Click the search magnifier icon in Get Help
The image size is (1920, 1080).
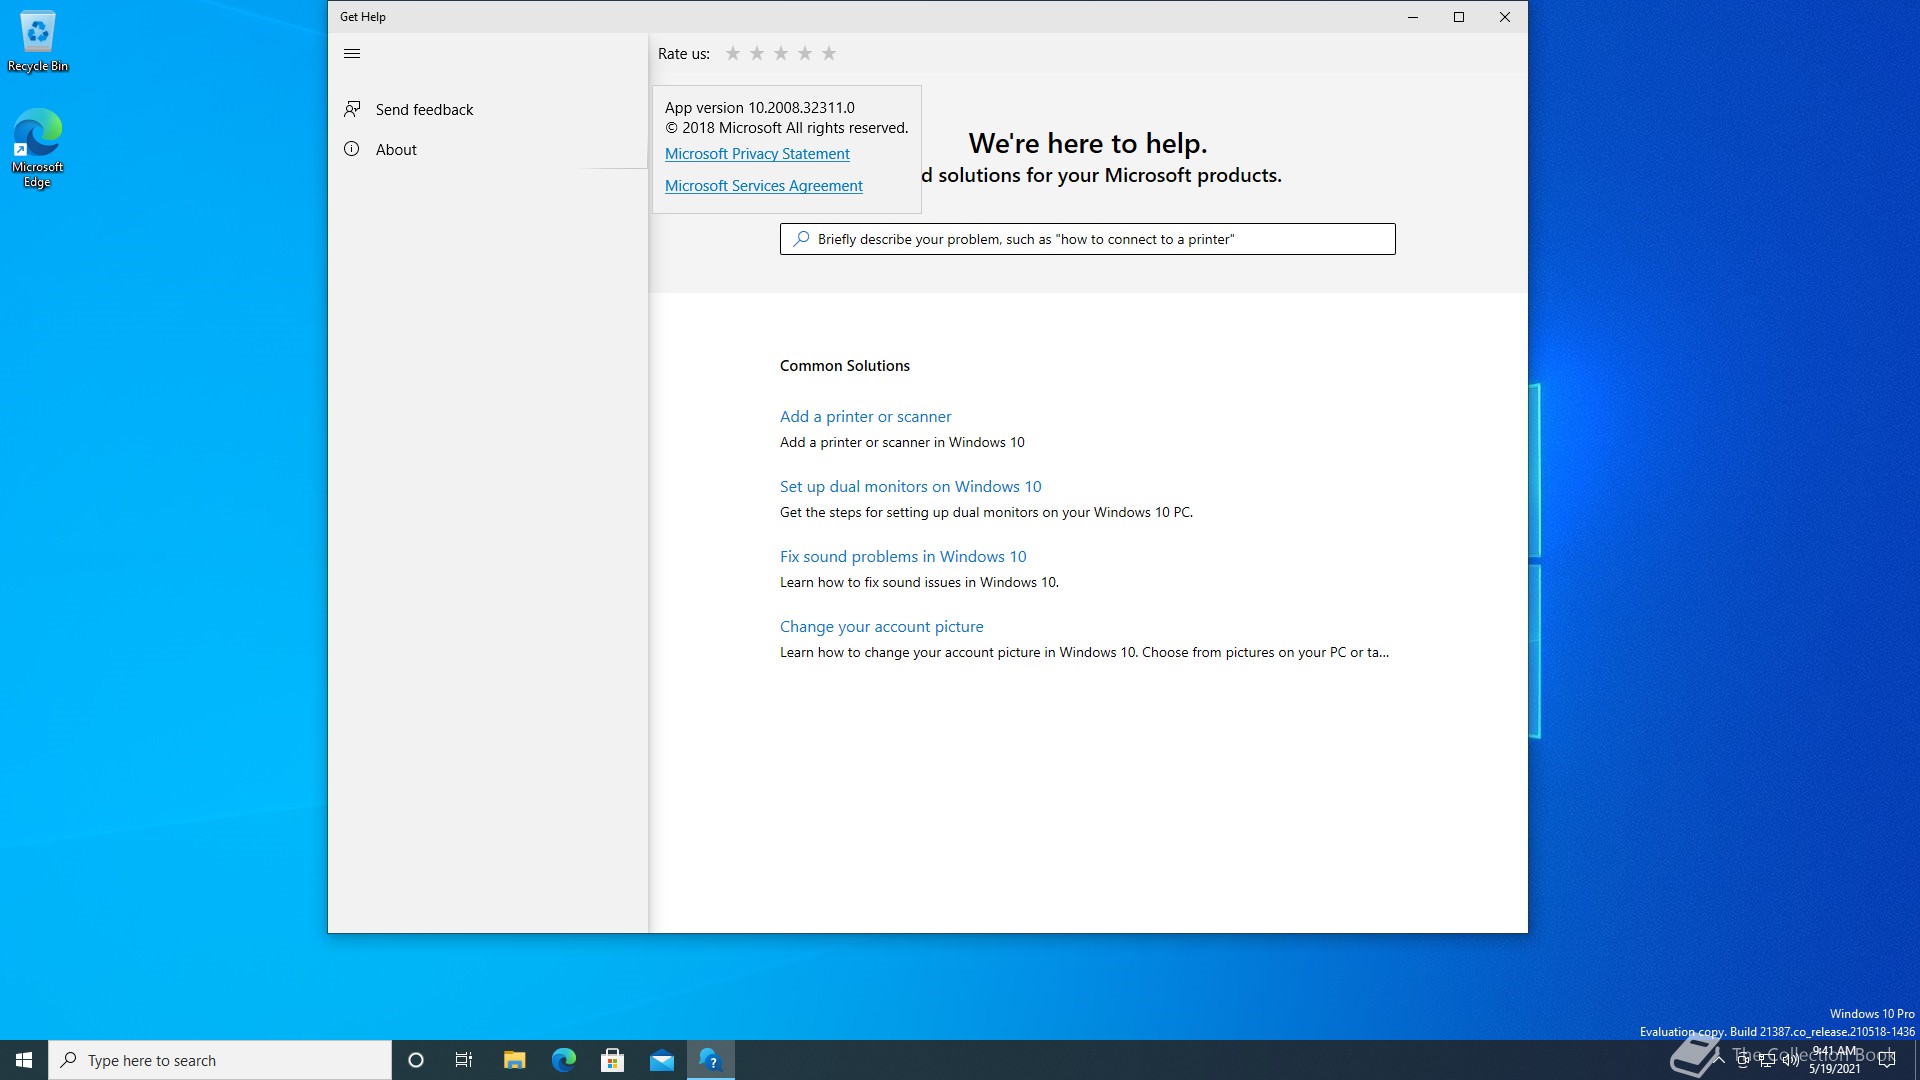pos(801,239)
